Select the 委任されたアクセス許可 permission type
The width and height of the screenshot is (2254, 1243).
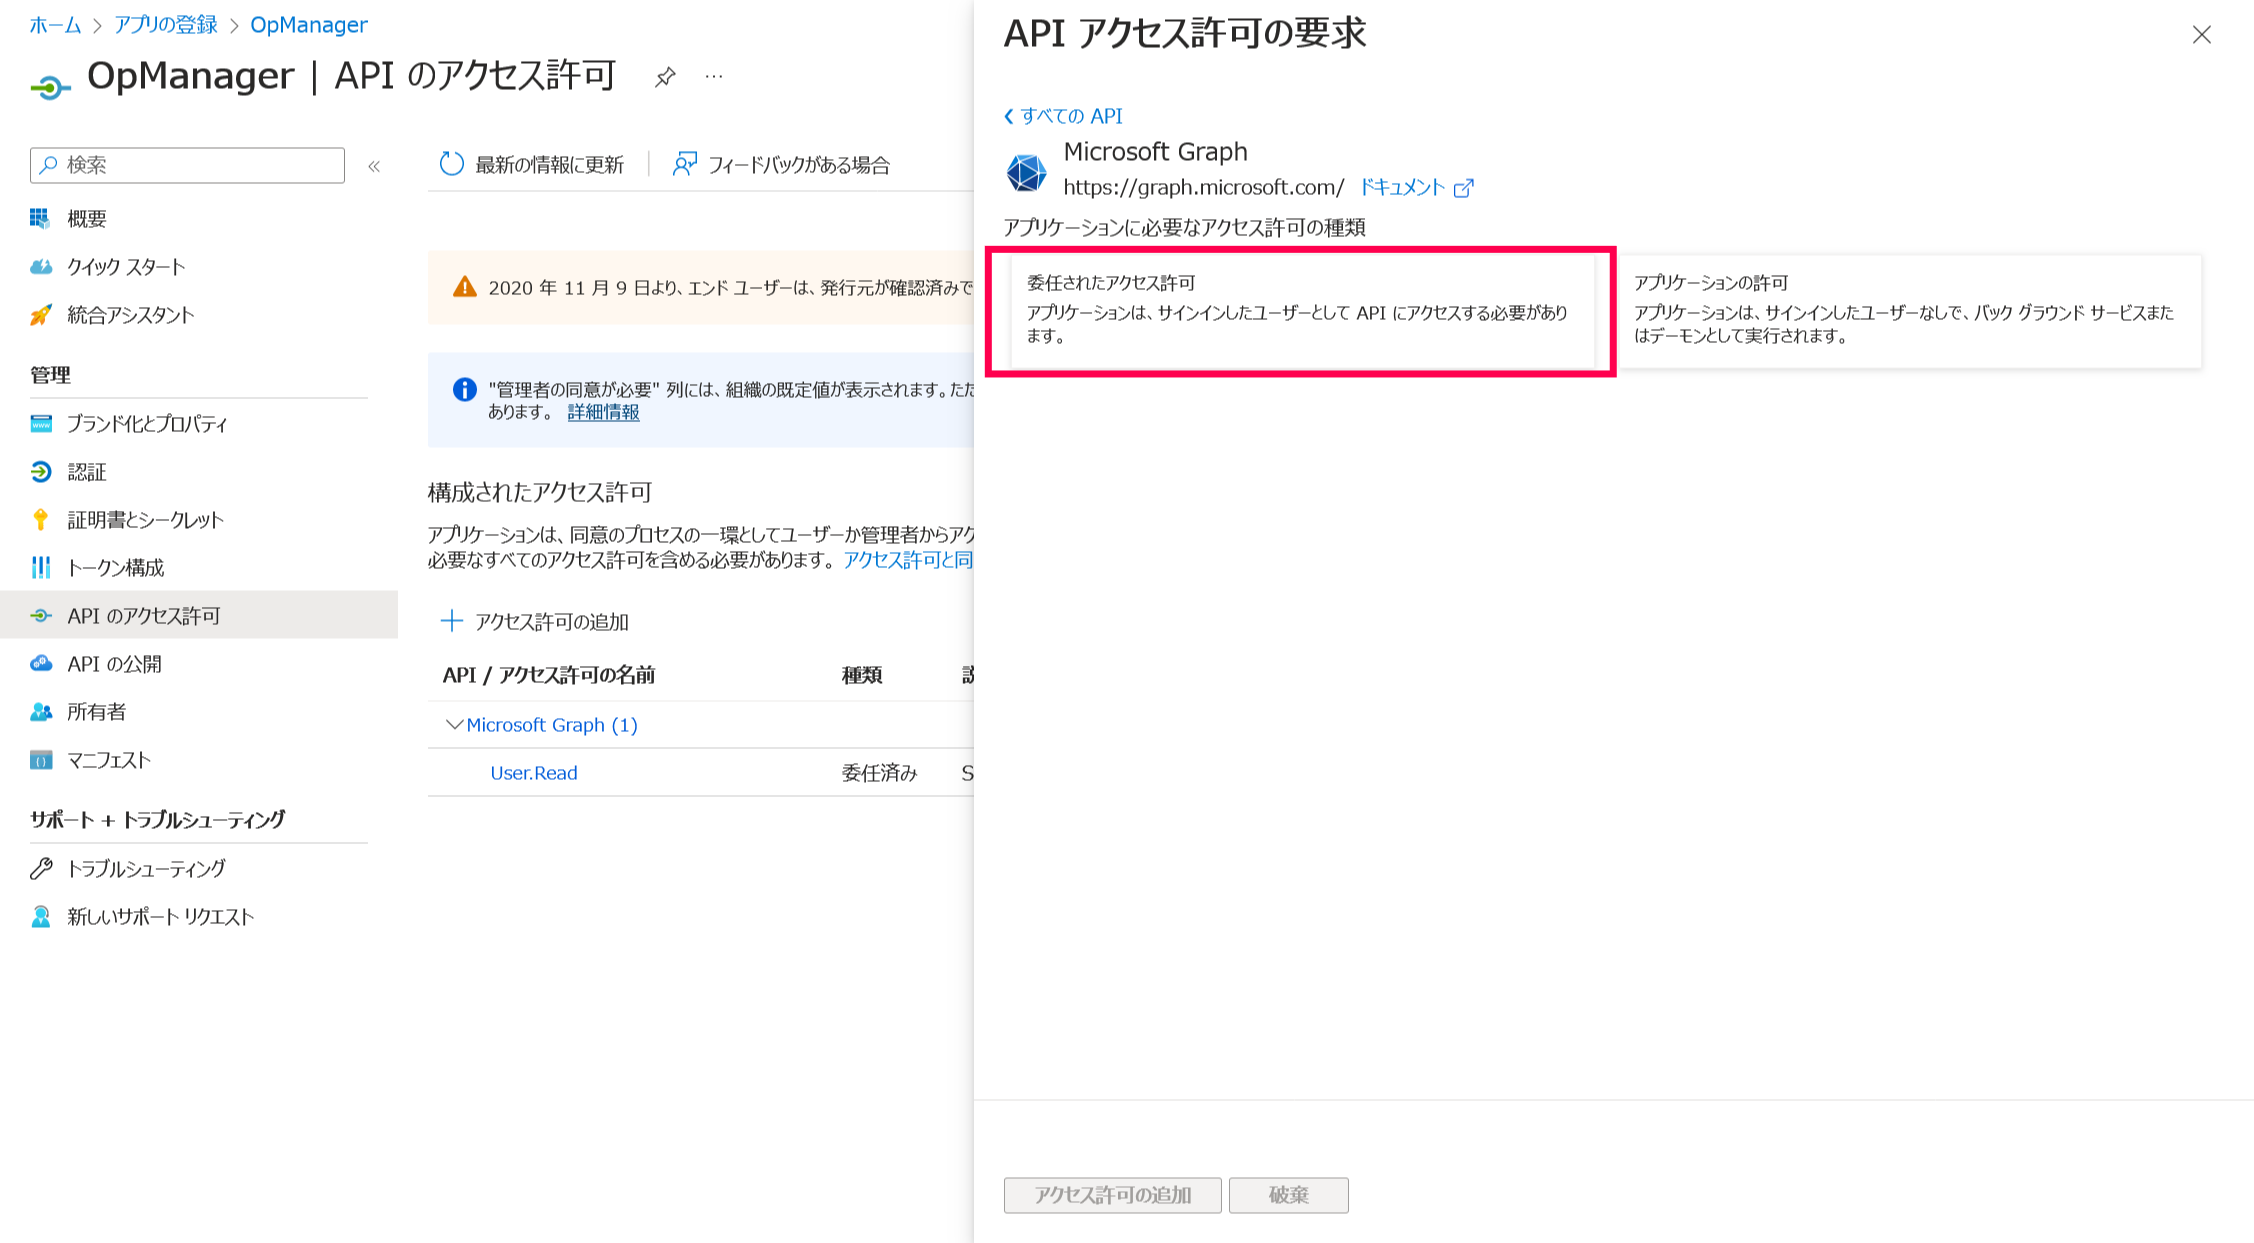pos(1300,313)
